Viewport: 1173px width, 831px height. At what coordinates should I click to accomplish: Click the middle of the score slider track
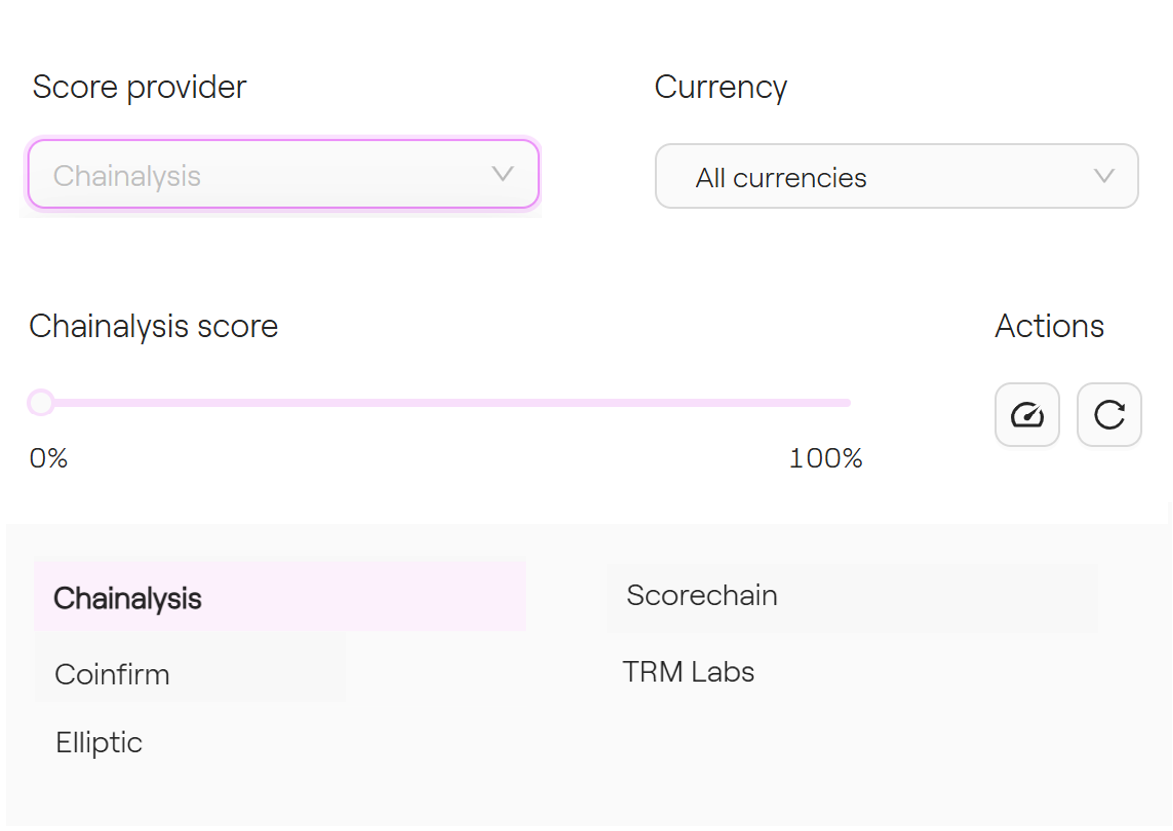(x=446, y=403)
